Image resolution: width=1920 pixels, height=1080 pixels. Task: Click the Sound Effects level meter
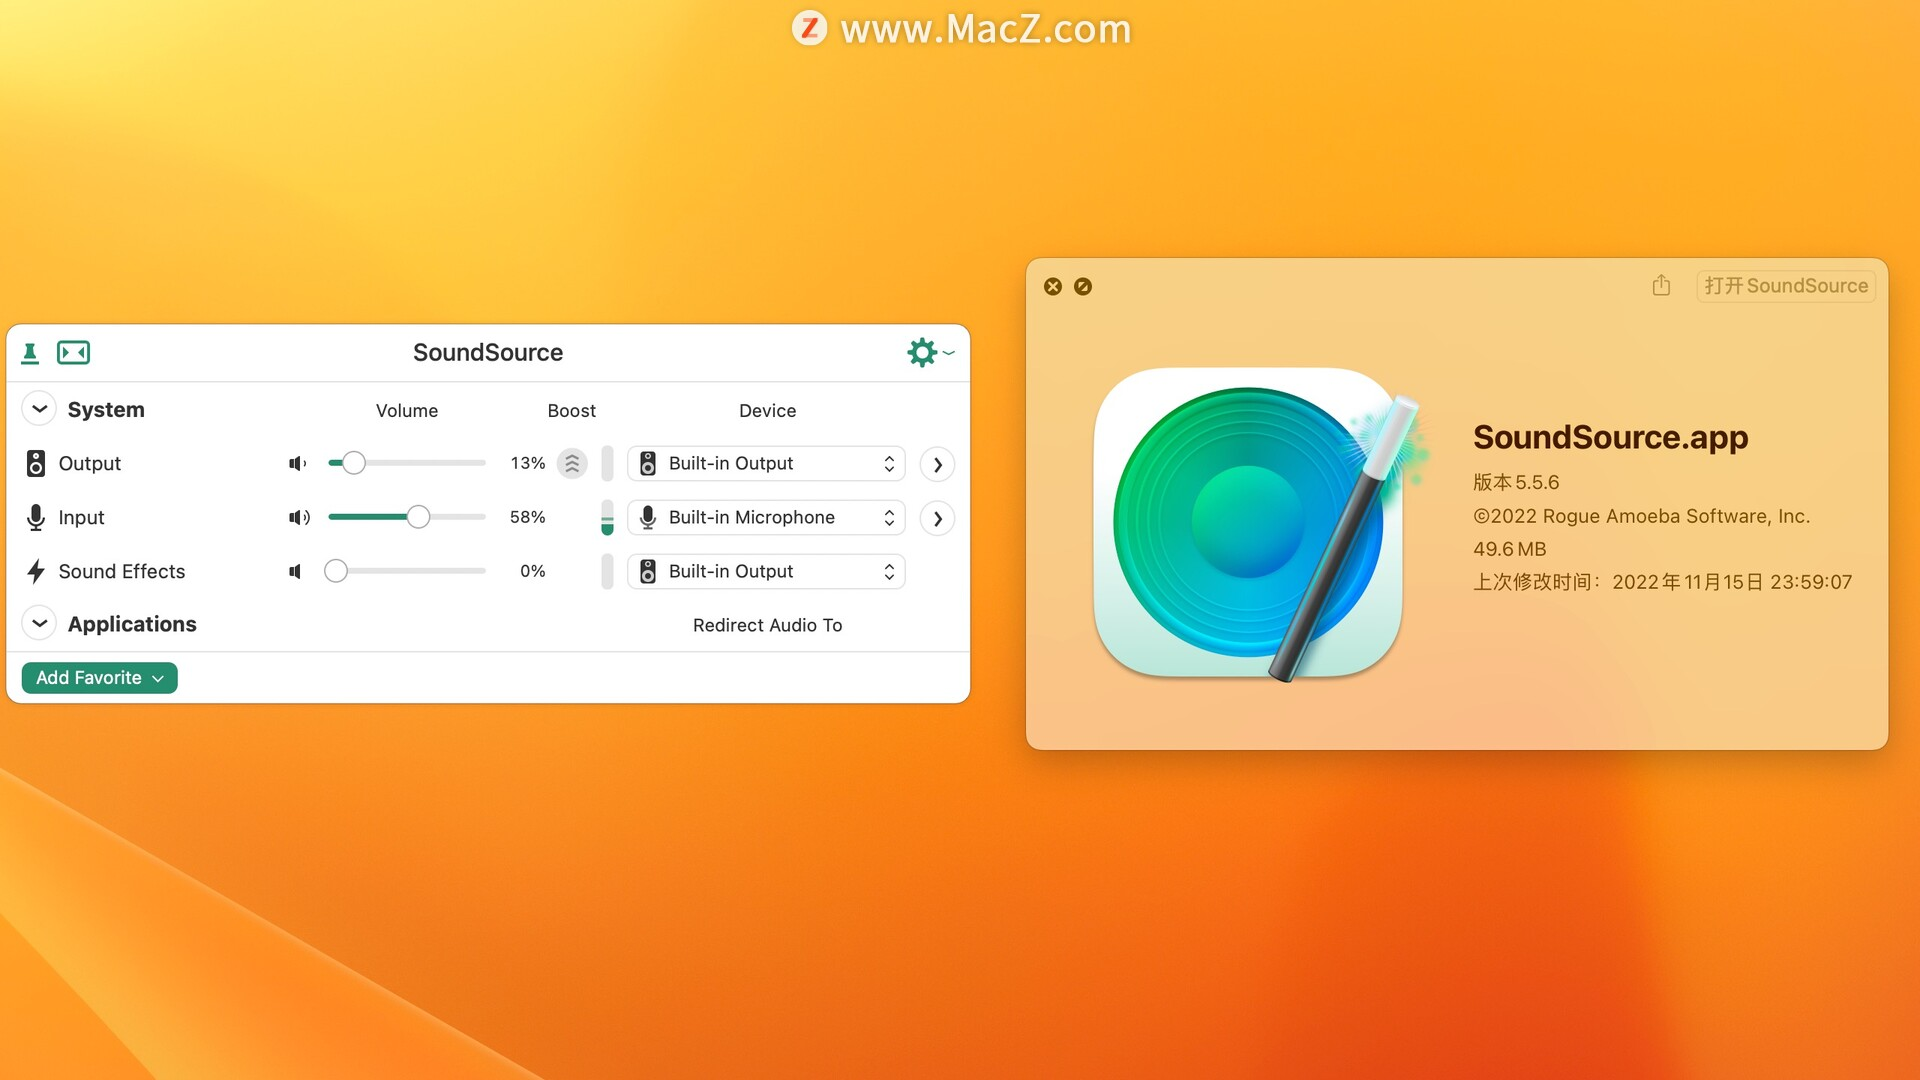607,572
